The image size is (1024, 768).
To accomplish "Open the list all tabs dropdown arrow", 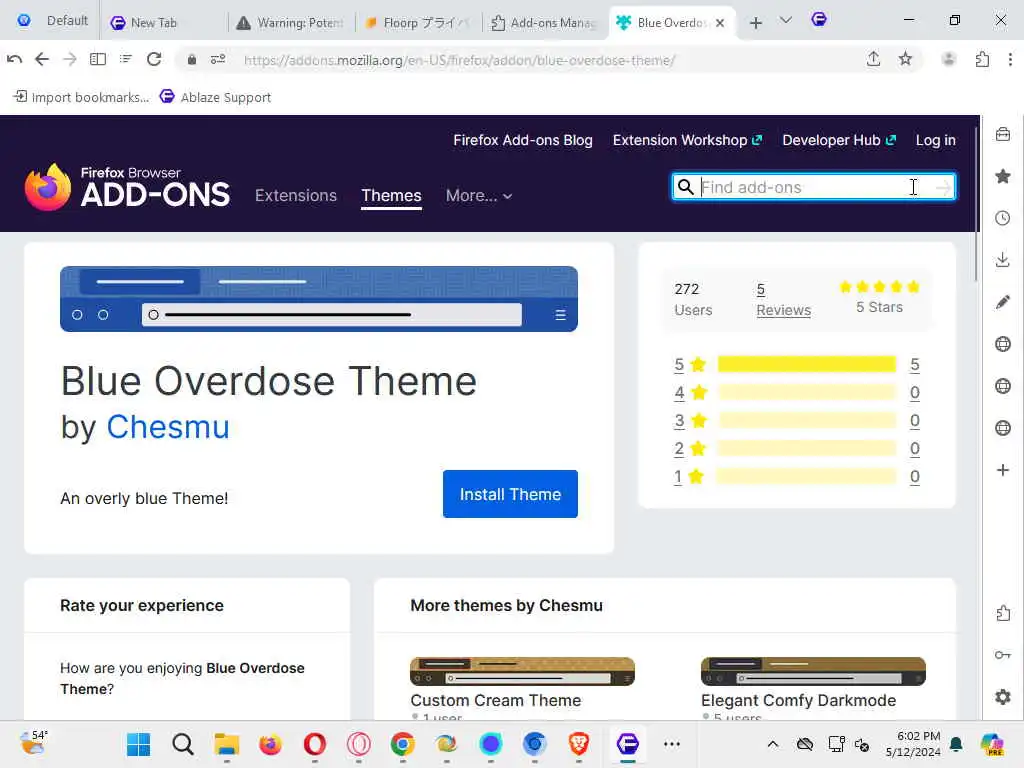I will point(786,21).
